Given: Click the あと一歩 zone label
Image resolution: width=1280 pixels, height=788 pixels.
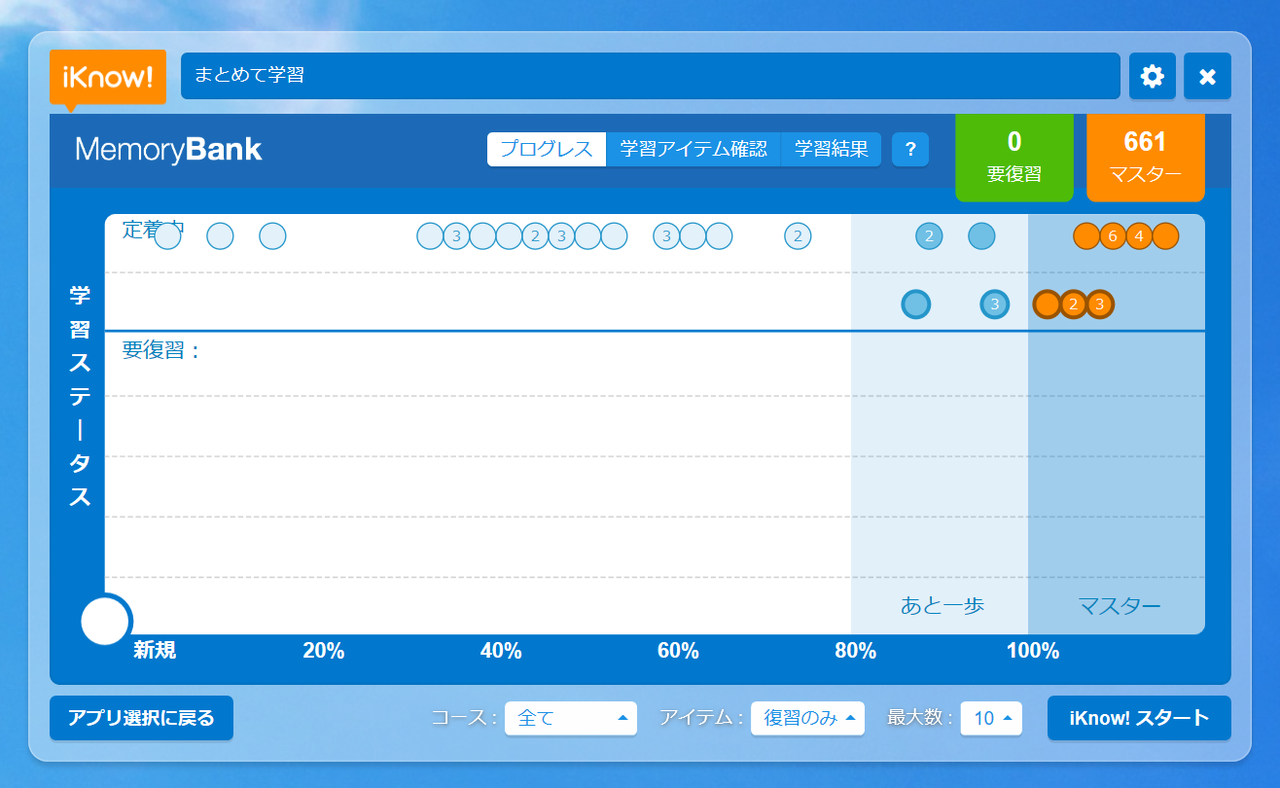Looking at the screenshot, I should [942, 605].
